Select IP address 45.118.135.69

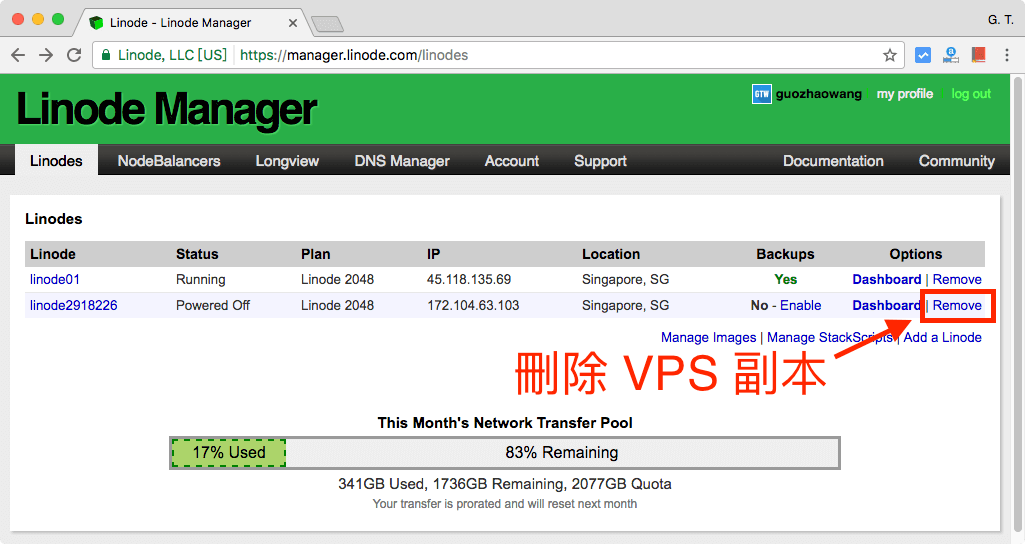tap(469, 279)
